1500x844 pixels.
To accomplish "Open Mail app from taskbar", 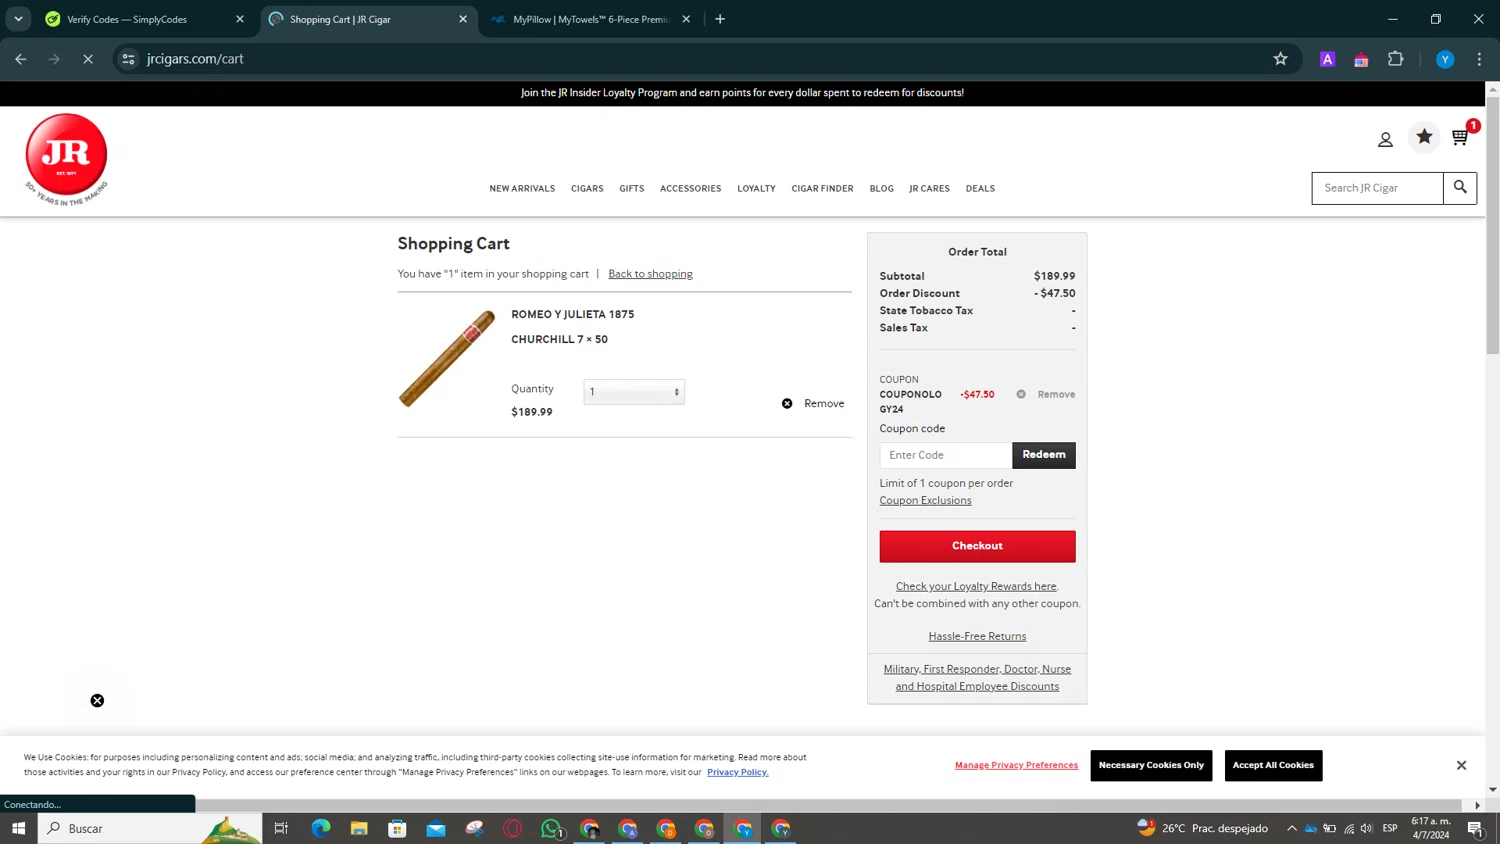I will point(436,828).
